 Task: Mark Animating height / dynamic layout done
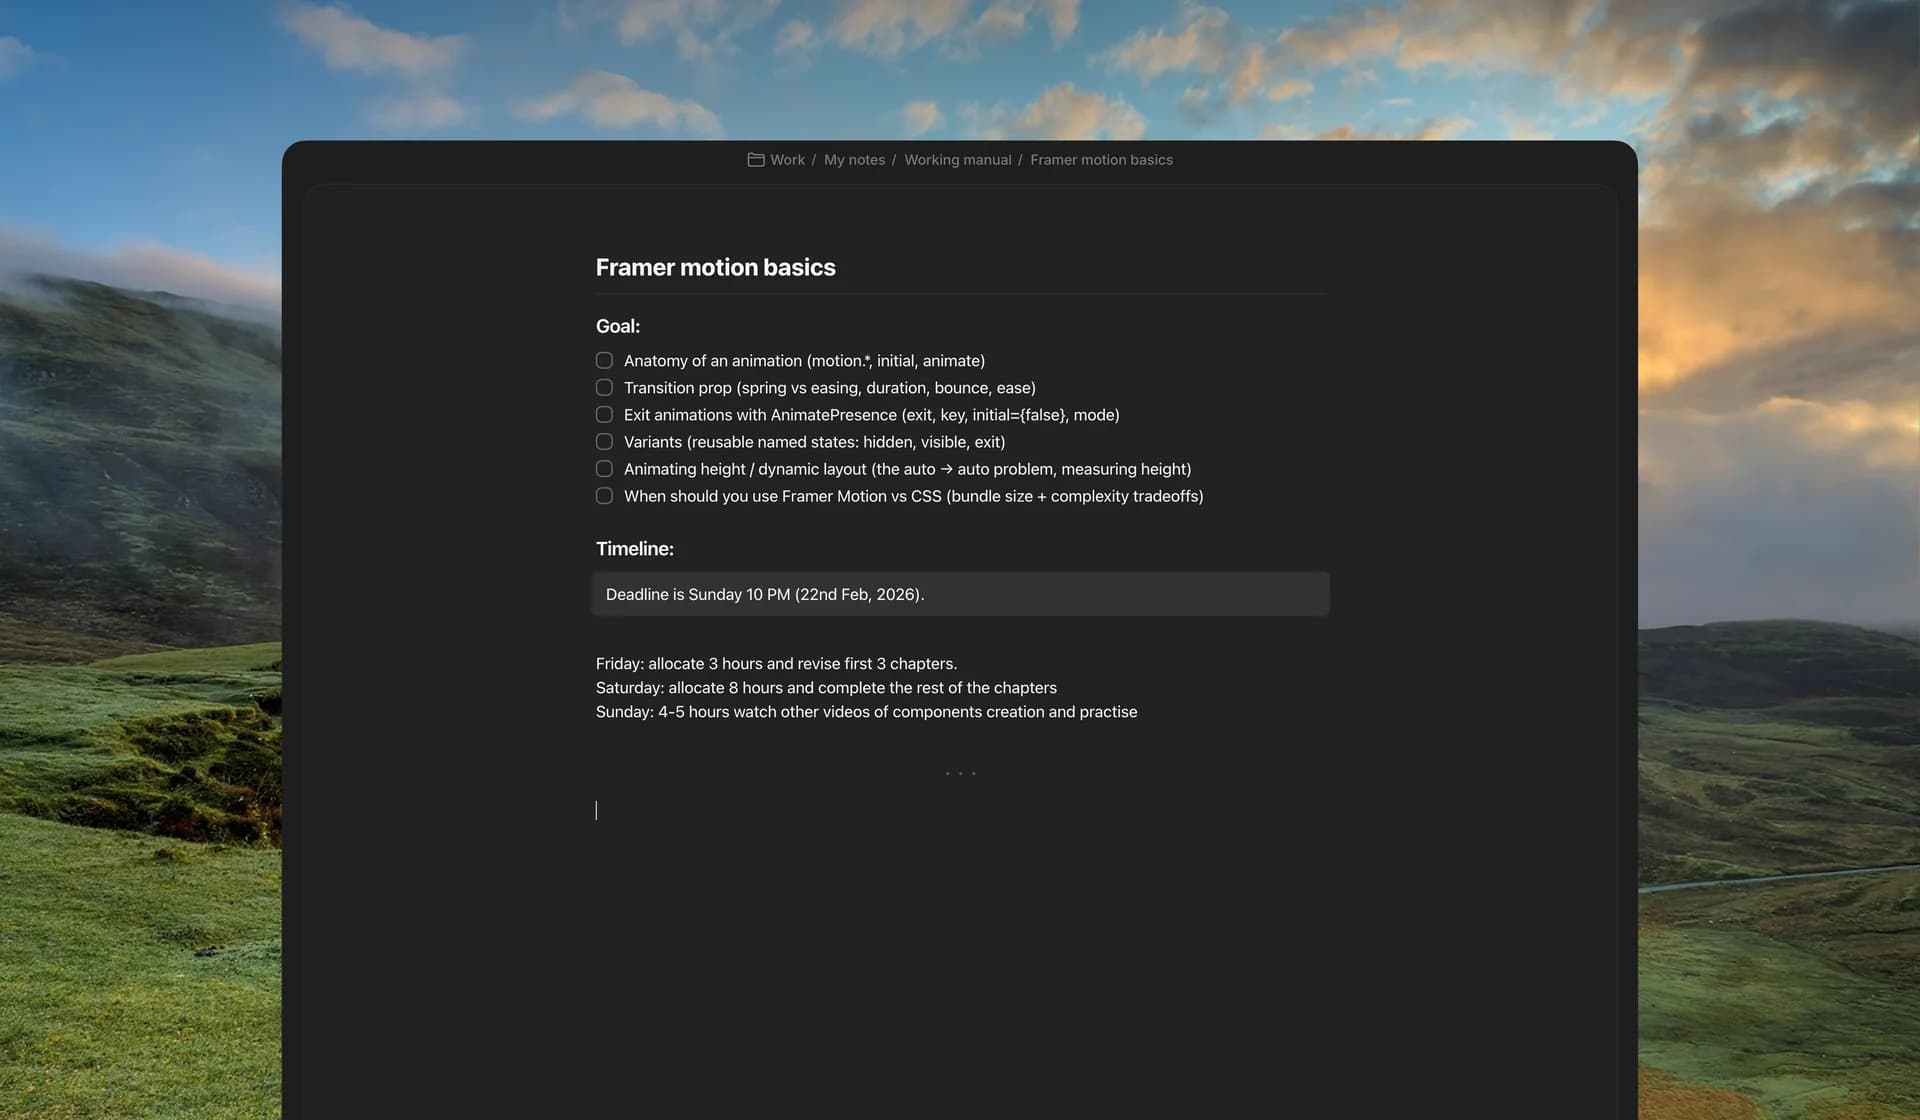(x=604, y=468)
